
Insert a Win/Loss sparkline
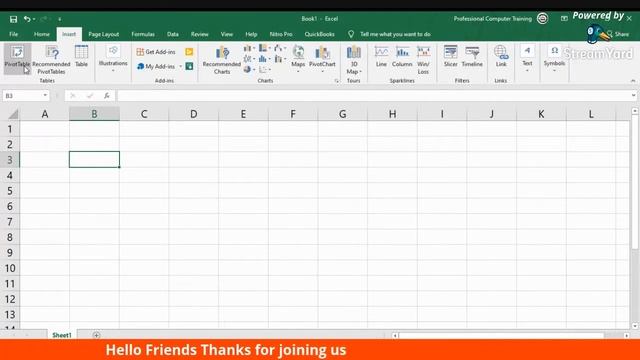[423, 60]
